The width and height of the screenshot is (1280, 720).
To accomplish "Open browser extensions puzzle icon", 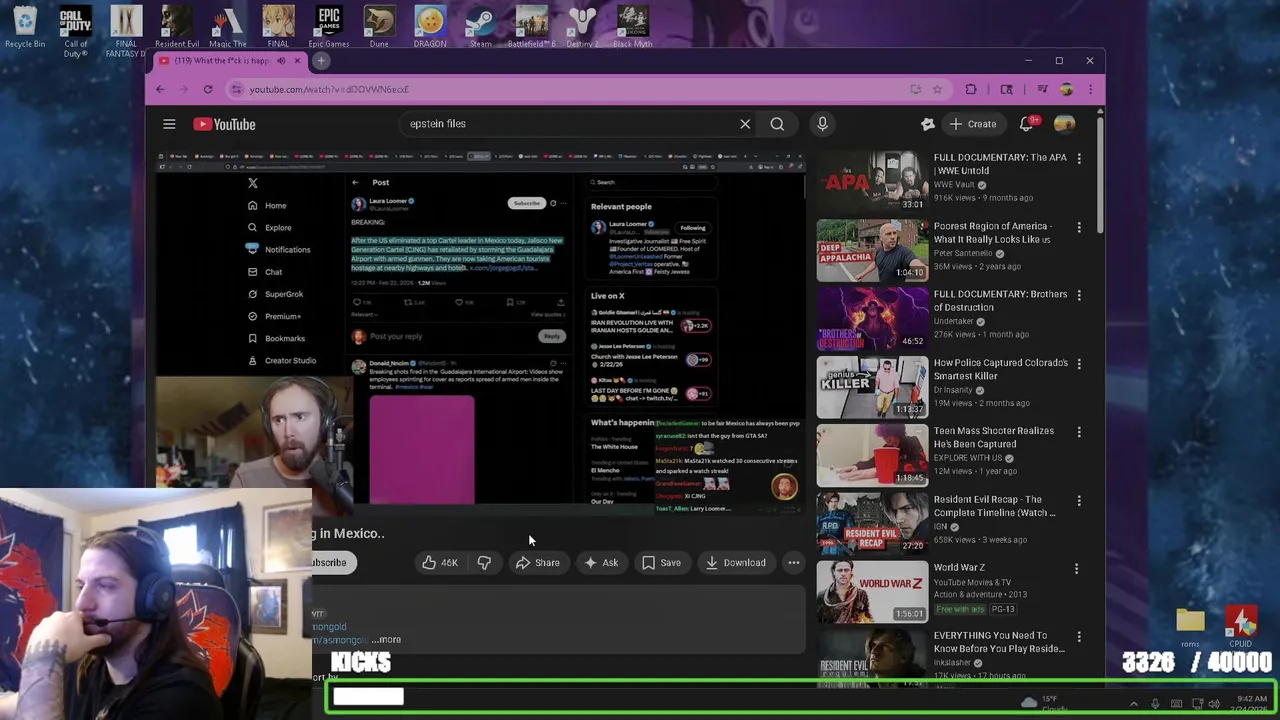I will 970,89.
